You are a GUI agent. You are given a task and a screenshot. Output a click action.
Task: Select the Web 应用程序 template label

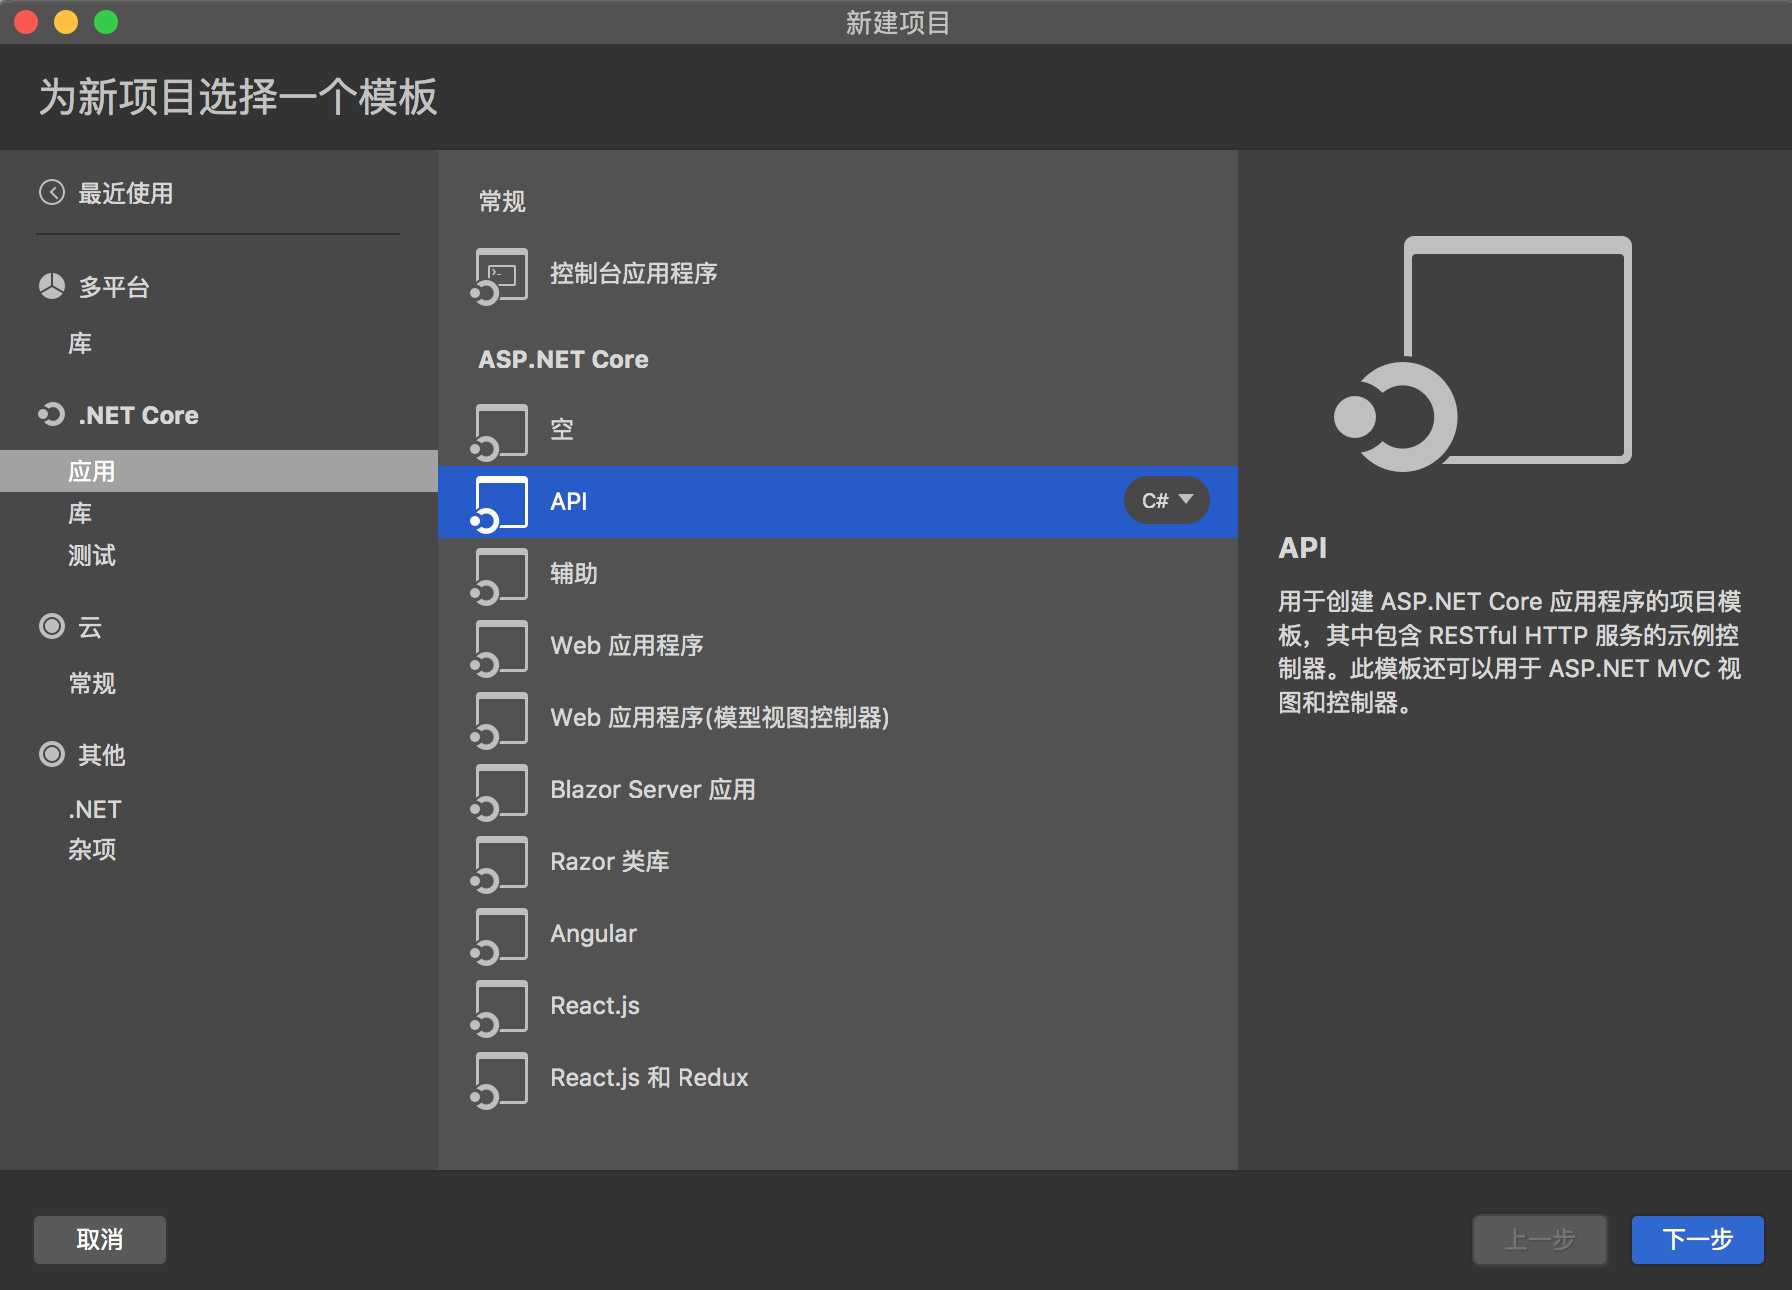tap(627, 646)
